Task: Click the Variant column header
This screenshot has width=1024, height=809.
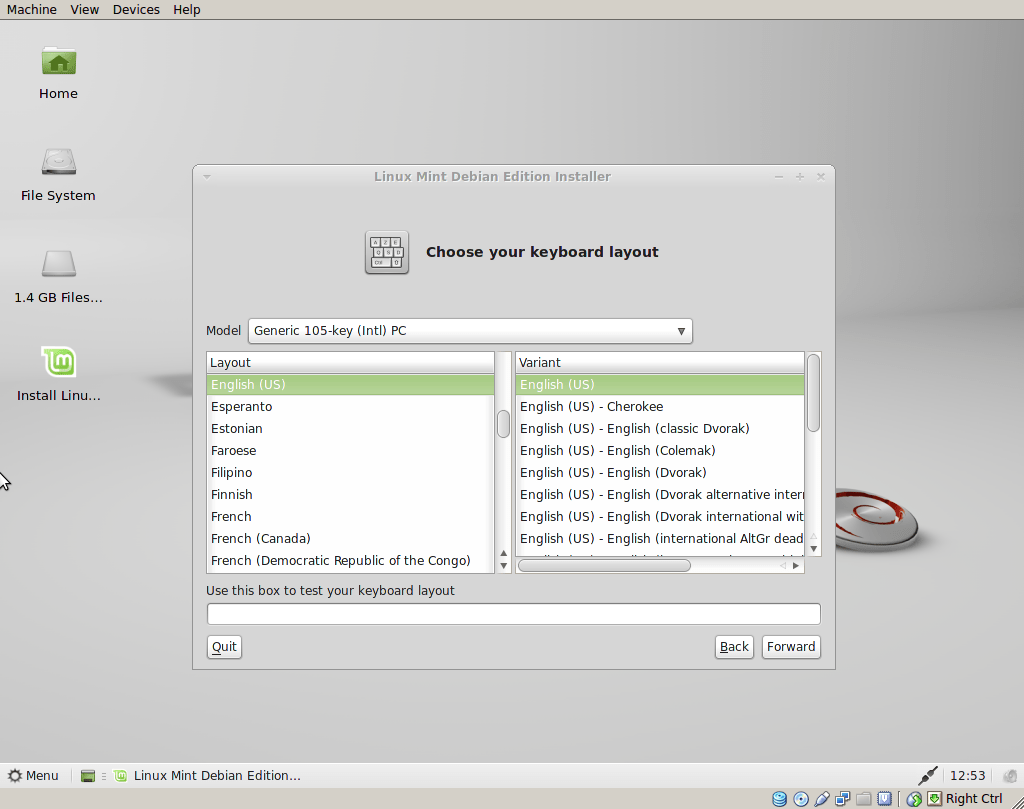Action: (x=660, y=362)
